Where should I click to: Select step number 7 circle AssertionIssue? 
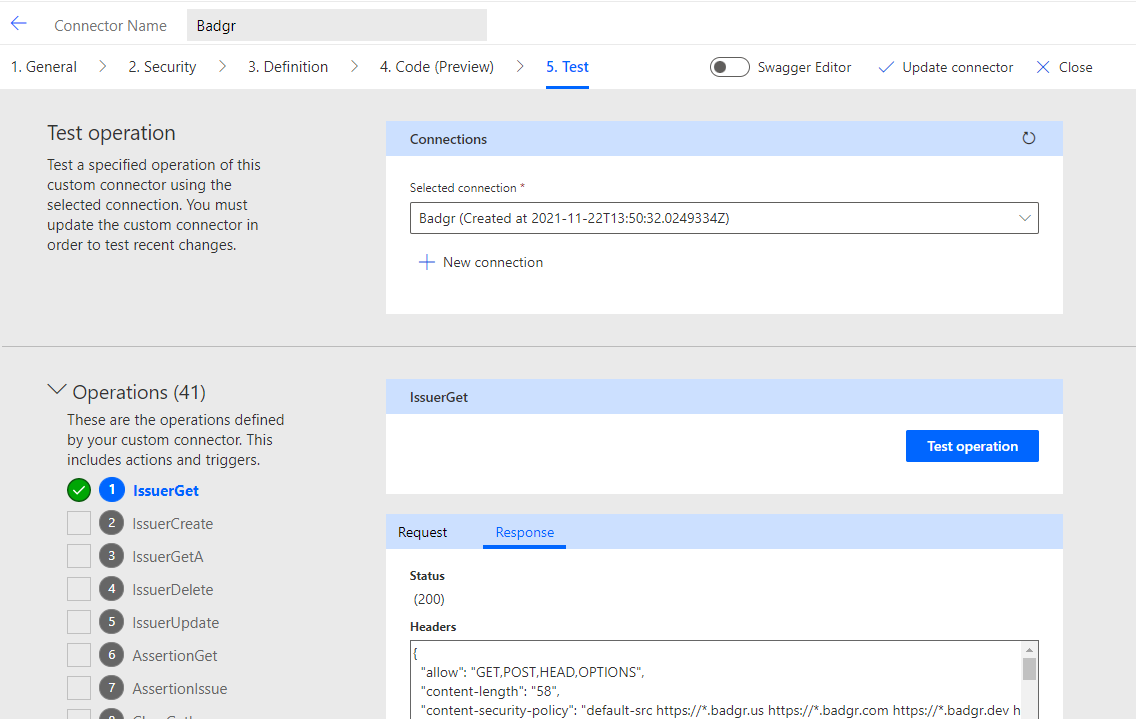tap(112, 689)
